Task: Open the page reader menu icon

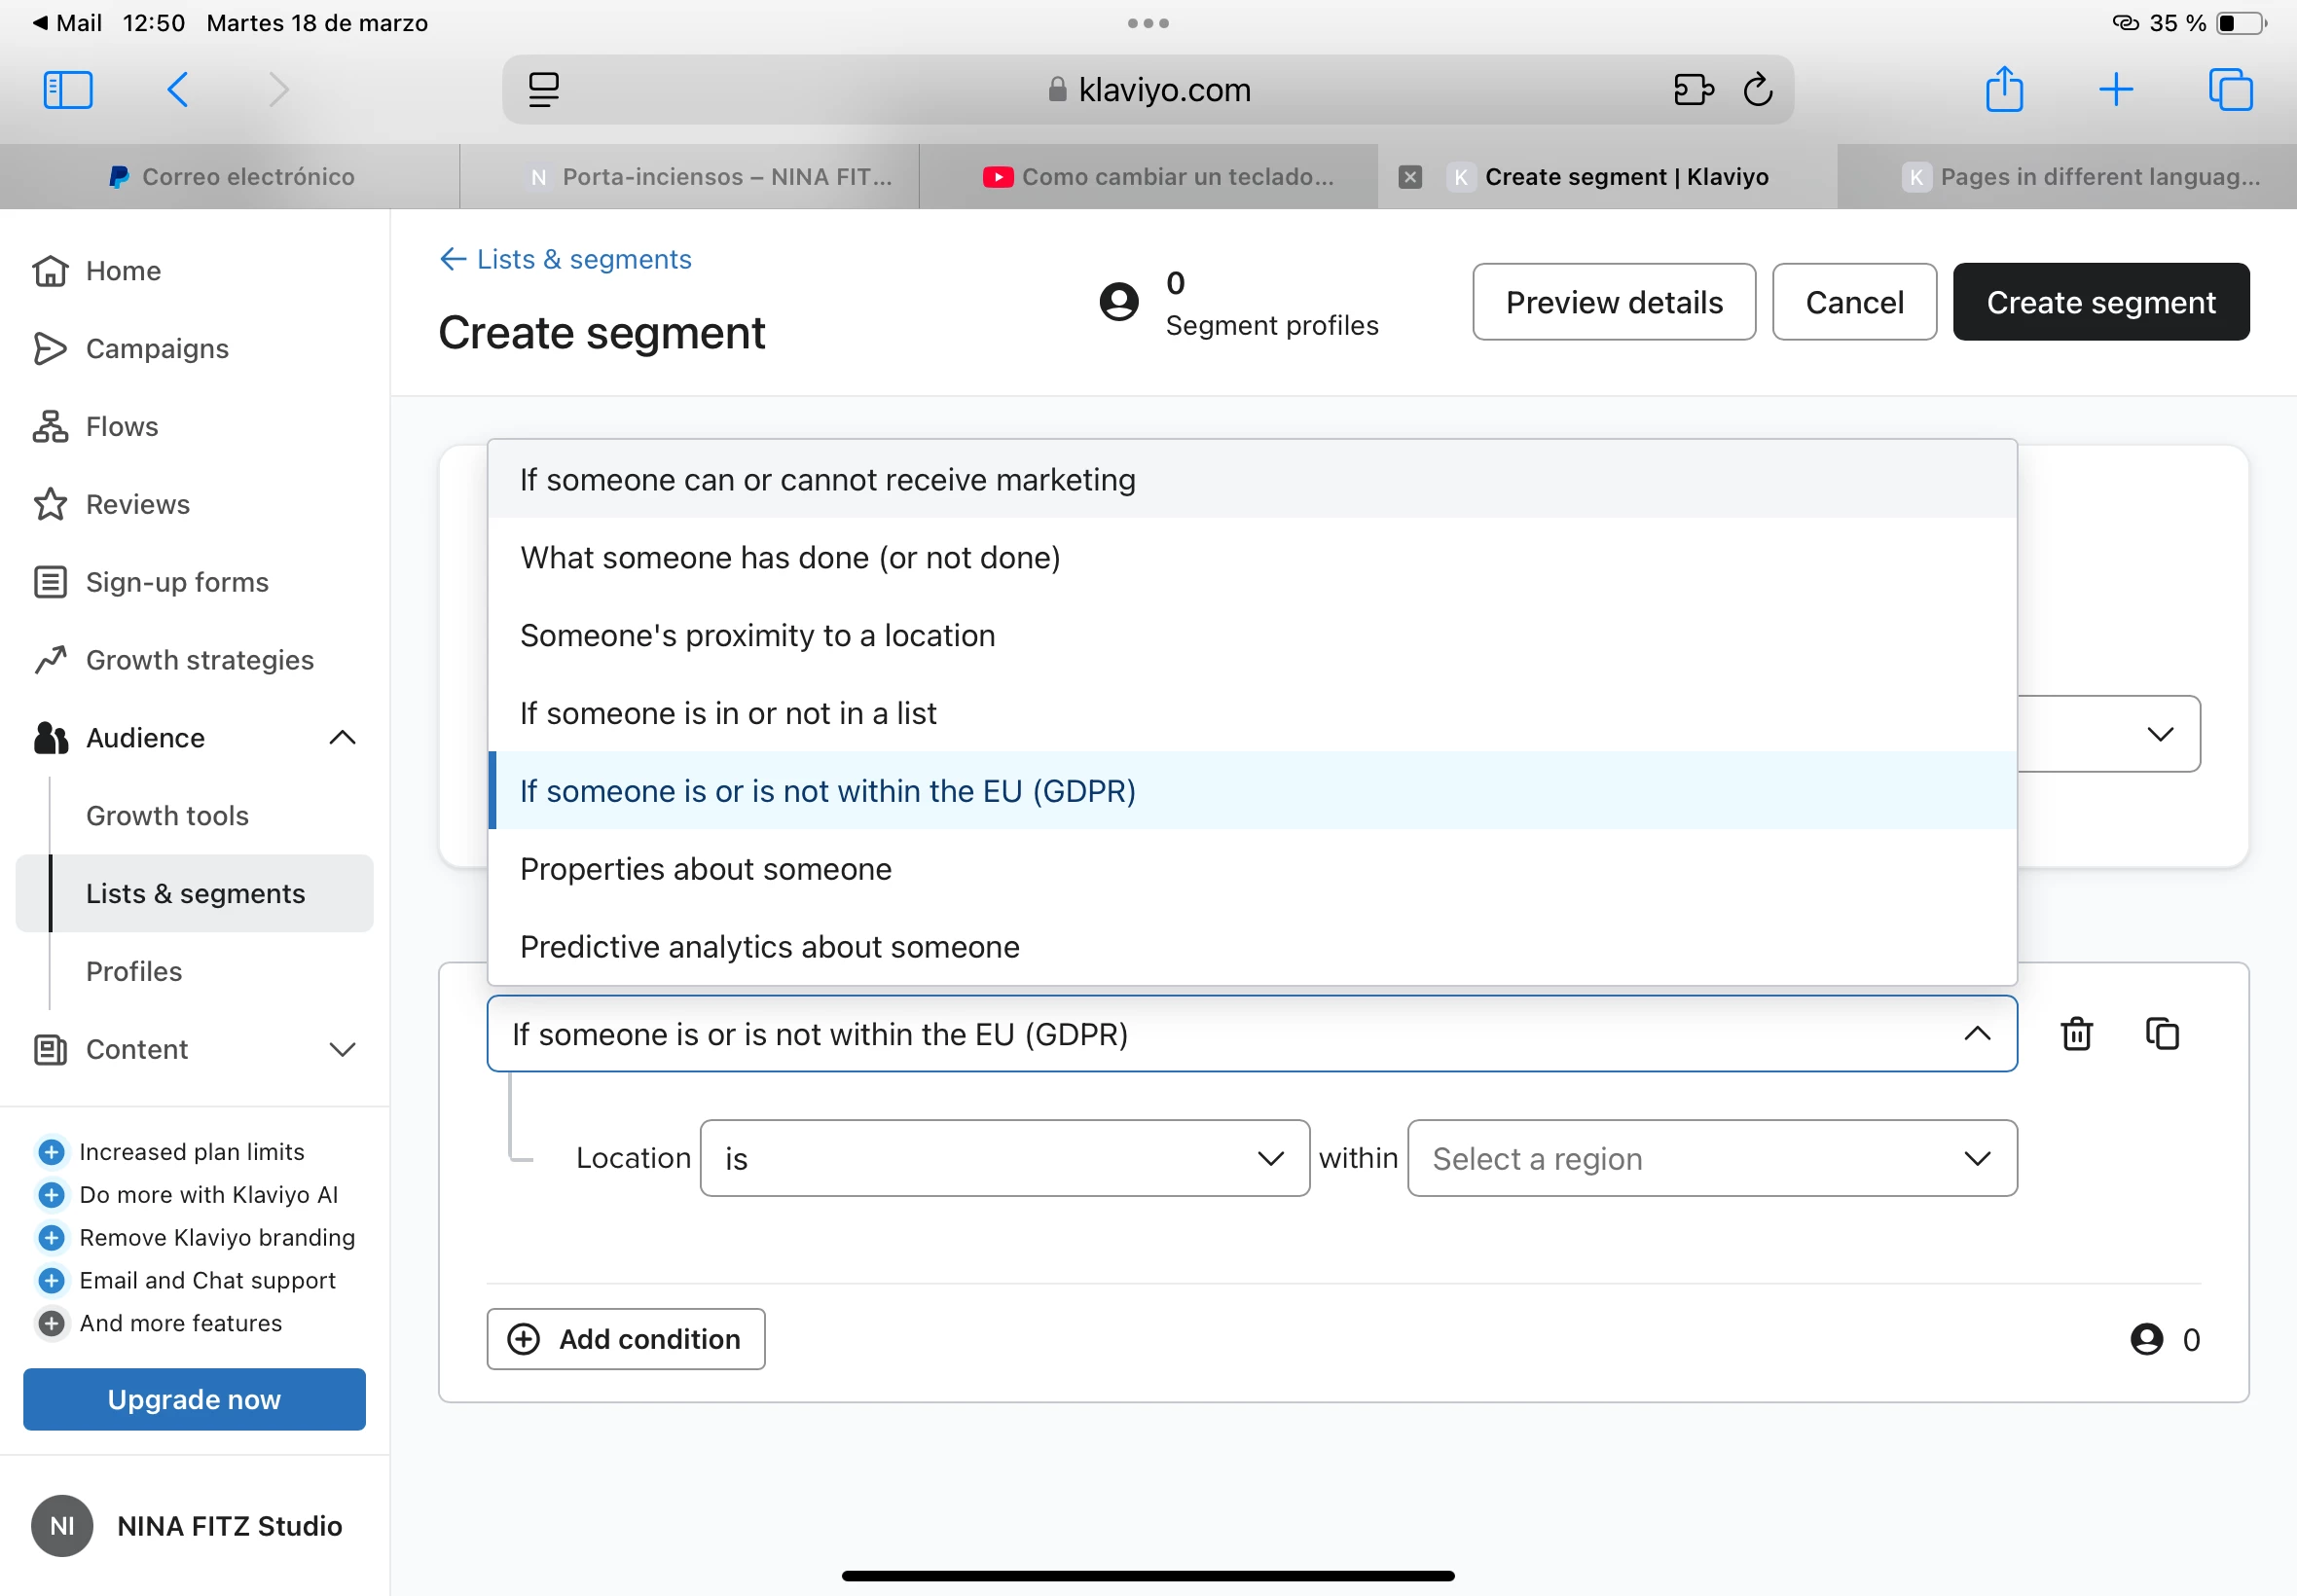Action: click(x=543, y=90)
